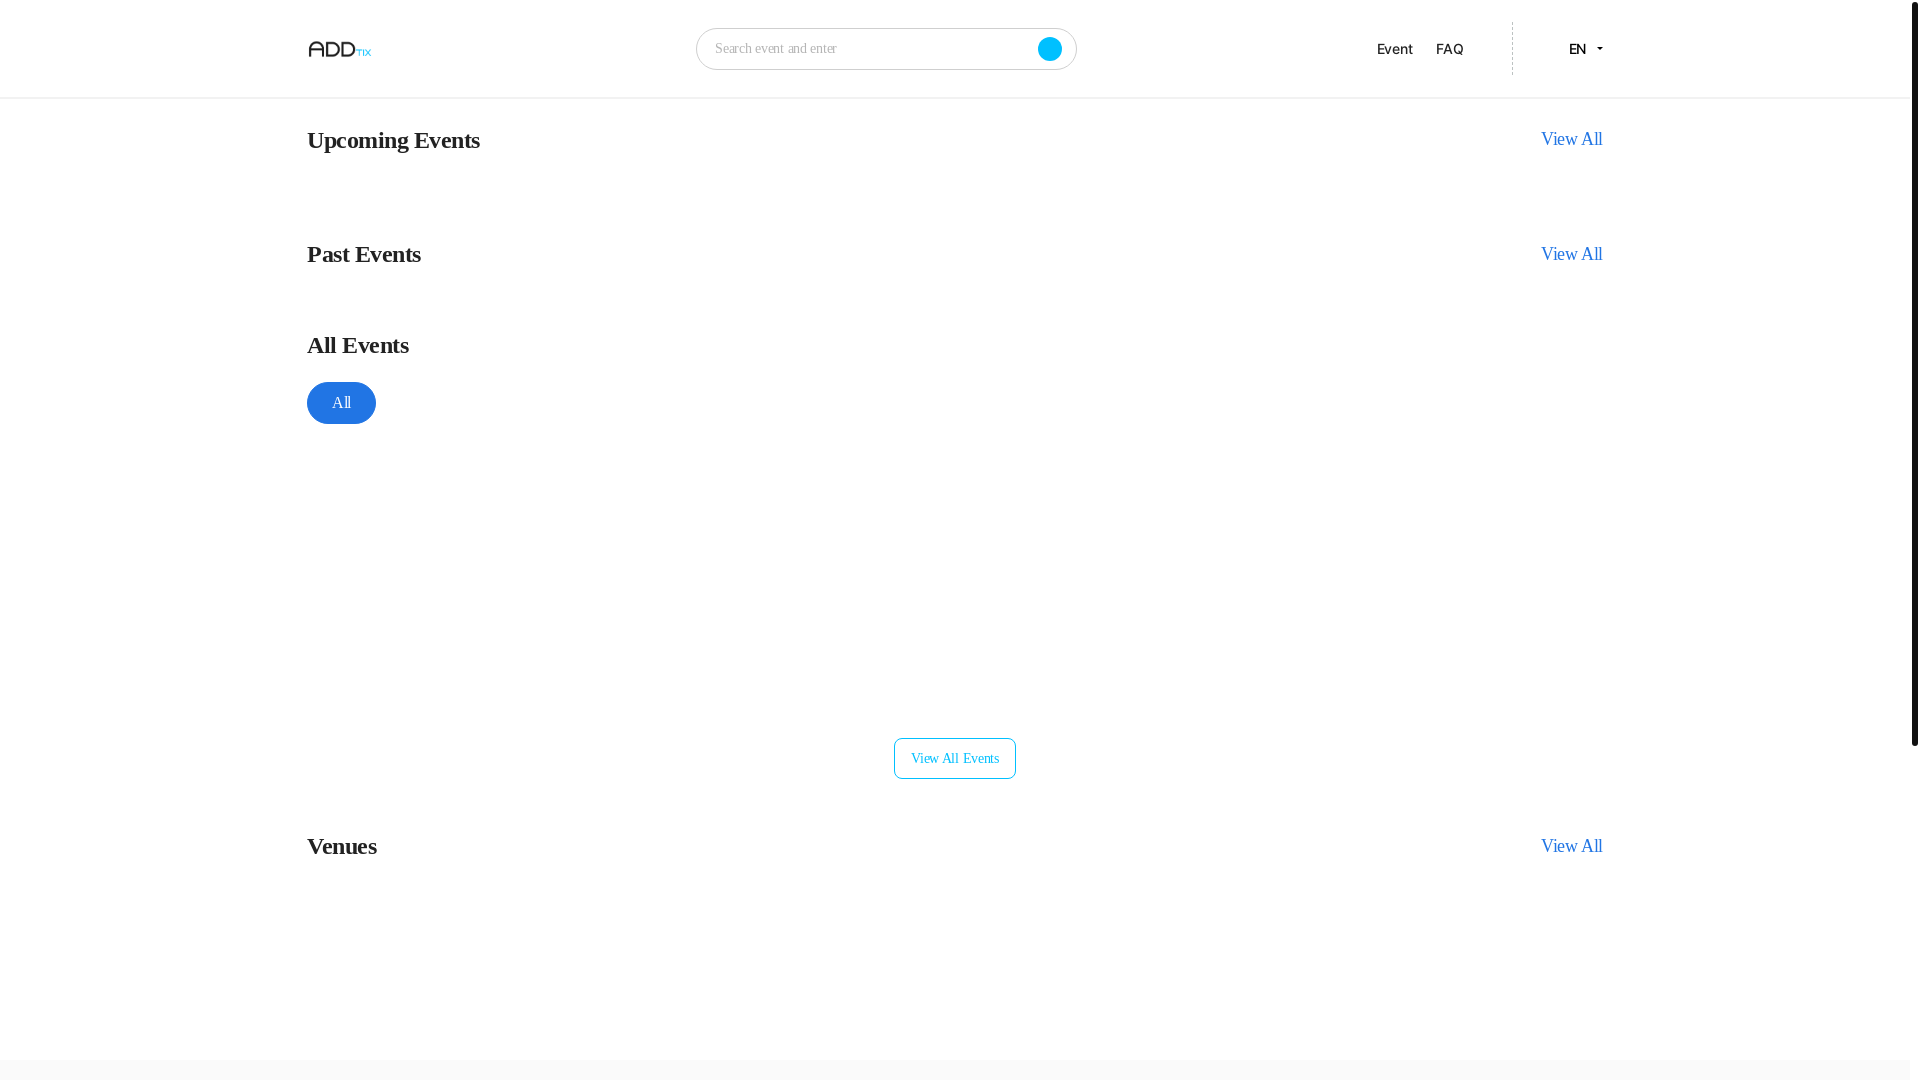Screen dimensions: 1920x1080
Task: Expand the EN language dropdown
Action: pyautogui.click(x=1585, y=49)
